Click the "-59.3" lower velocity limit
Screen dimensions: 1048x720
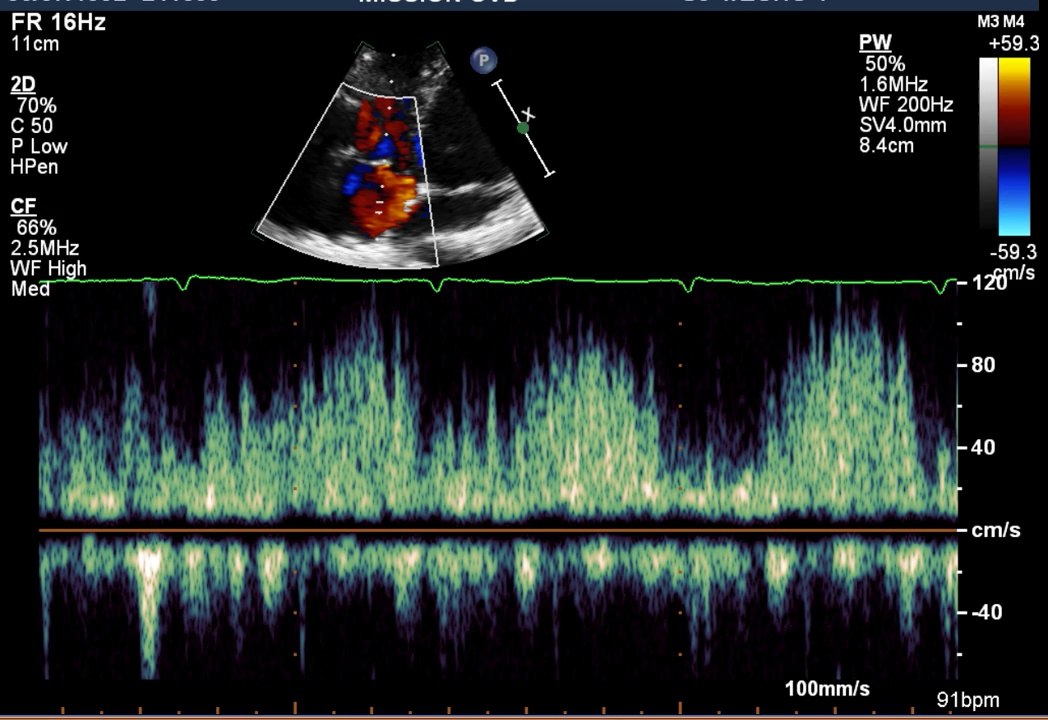click(x=1014, y=252)
